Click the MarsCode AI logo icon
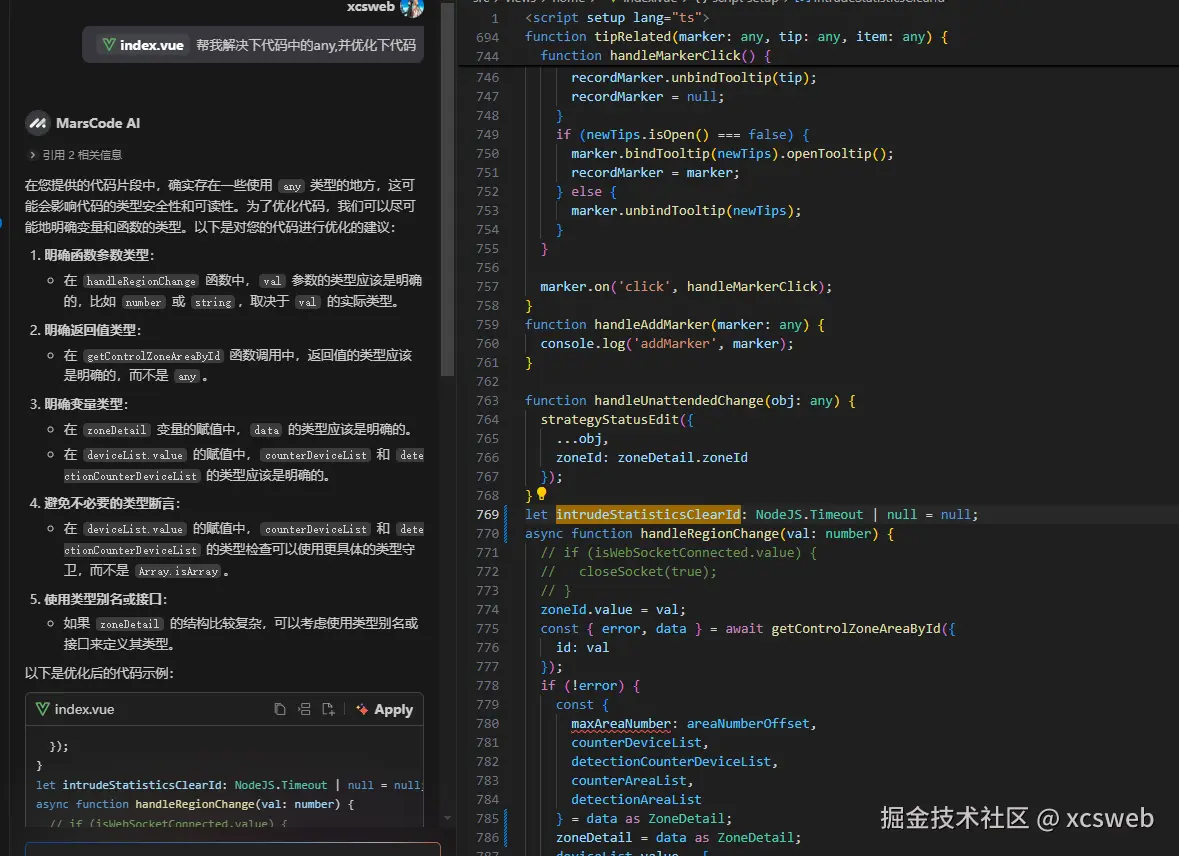1179x856 pixels. point(38,123)
